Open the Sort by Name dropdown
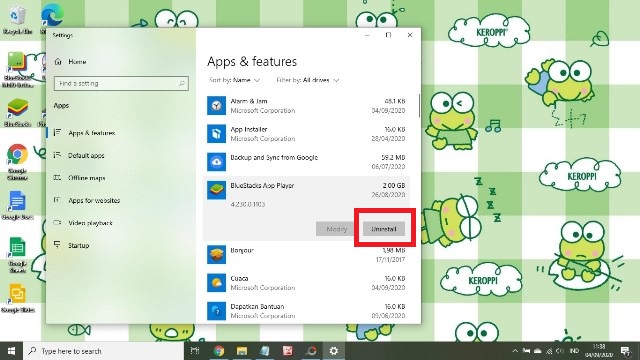 click(x=234, y=80)
